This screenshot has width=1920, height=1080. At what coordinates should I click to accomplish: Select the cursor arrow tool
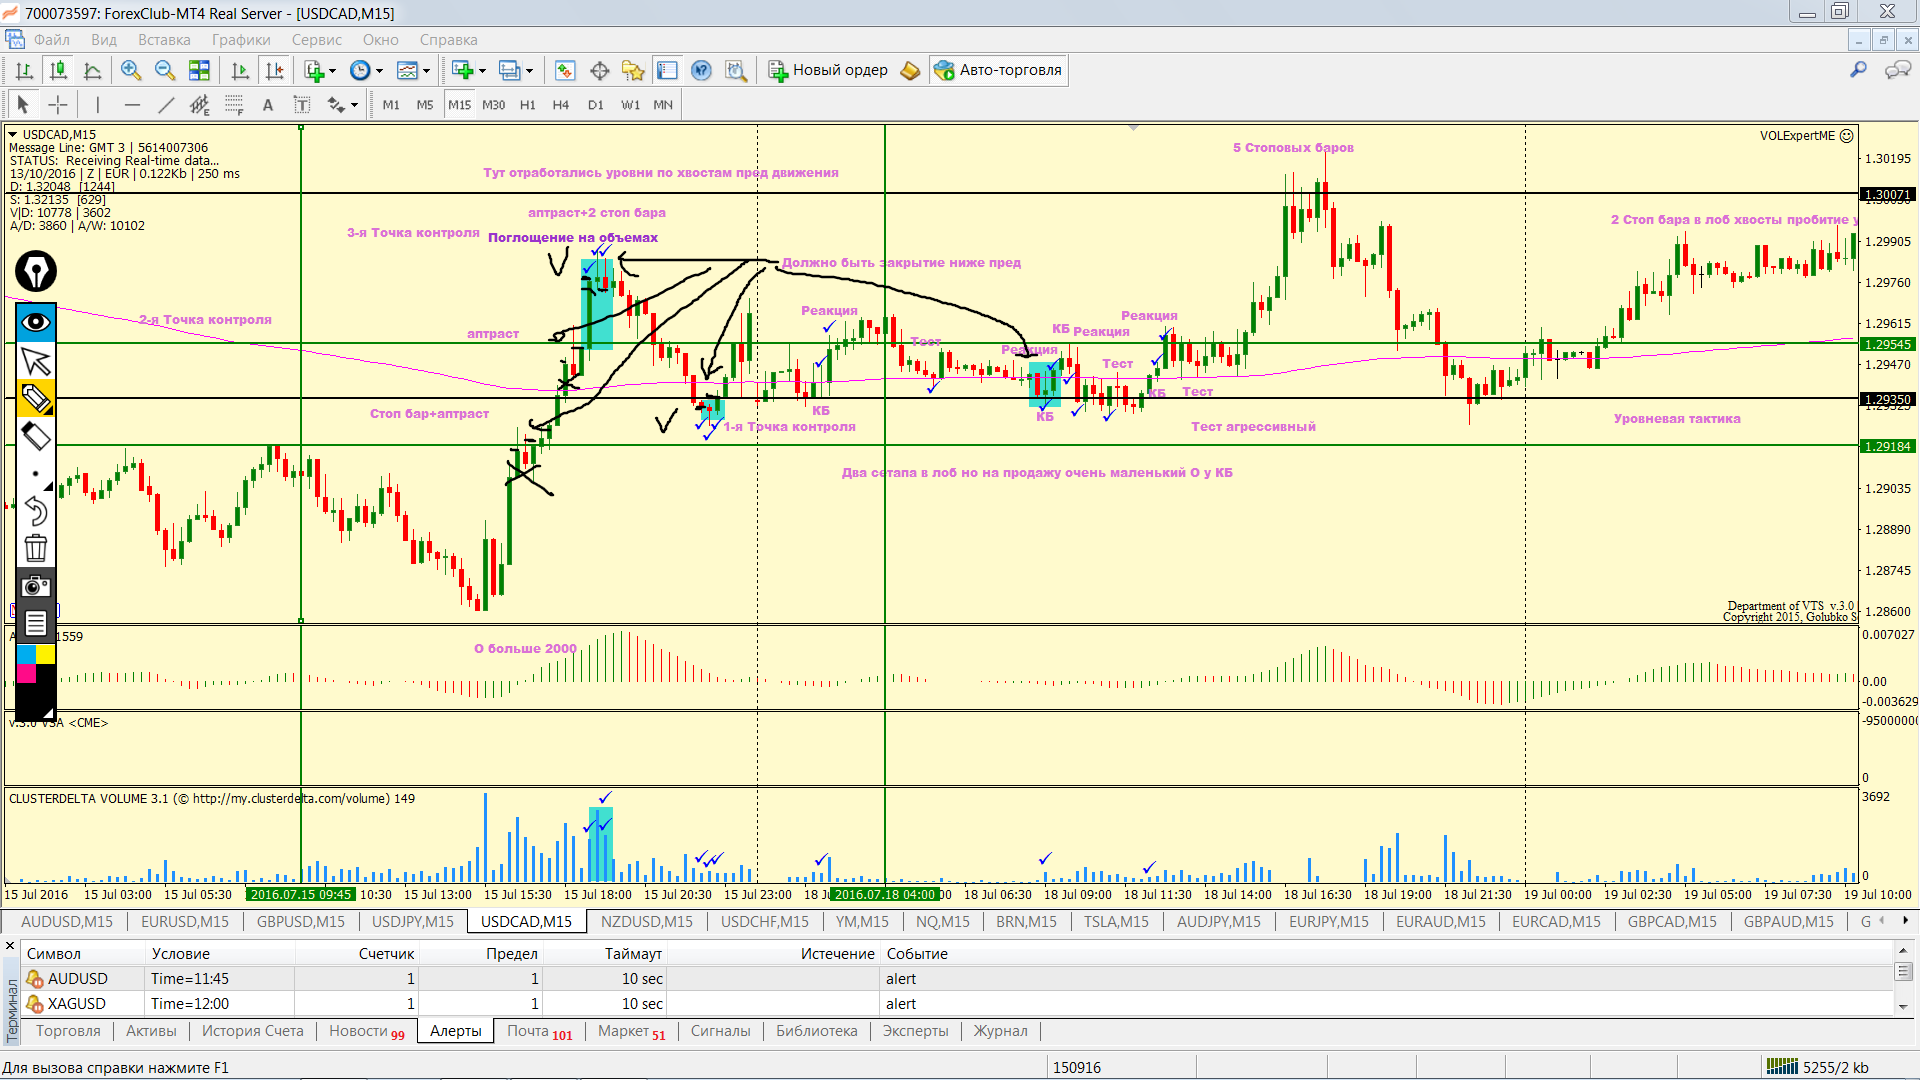coord(23,104)
